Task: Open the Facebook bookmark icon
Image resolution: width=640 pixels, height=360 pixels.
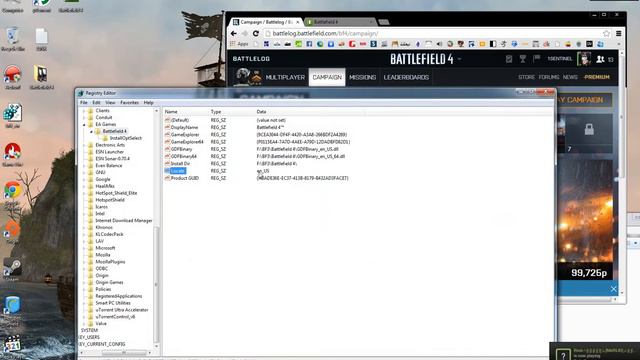Action: coord(309,44)
